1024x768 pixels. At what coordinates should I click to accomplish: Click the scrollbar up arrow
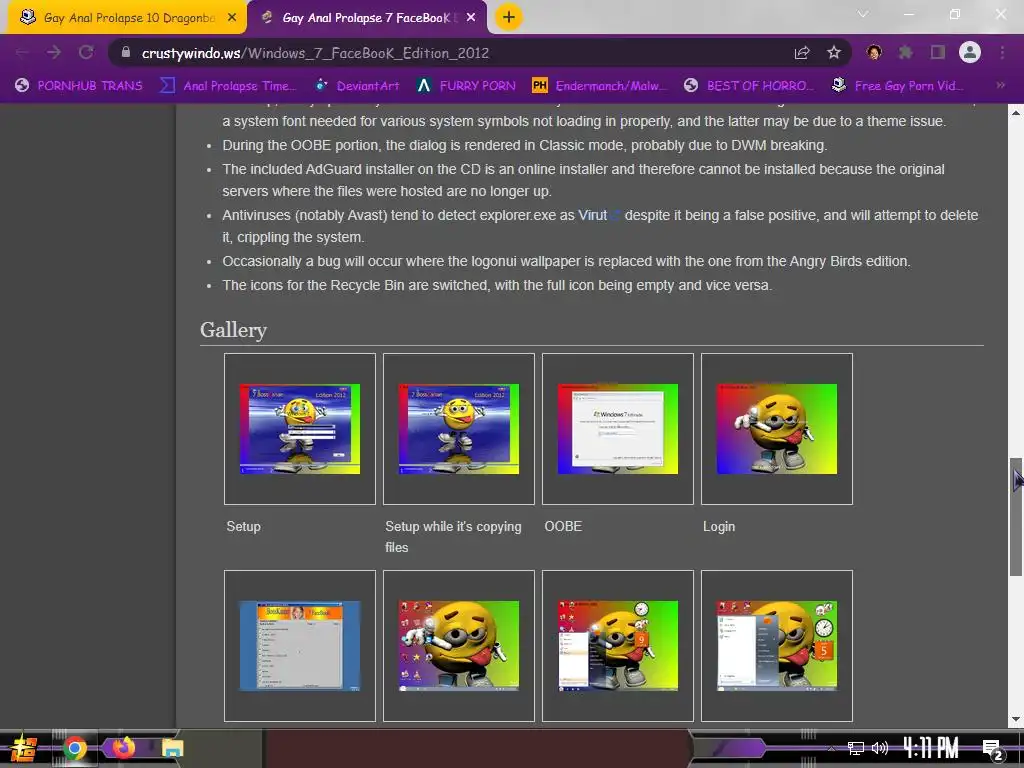click(1016, 113)
